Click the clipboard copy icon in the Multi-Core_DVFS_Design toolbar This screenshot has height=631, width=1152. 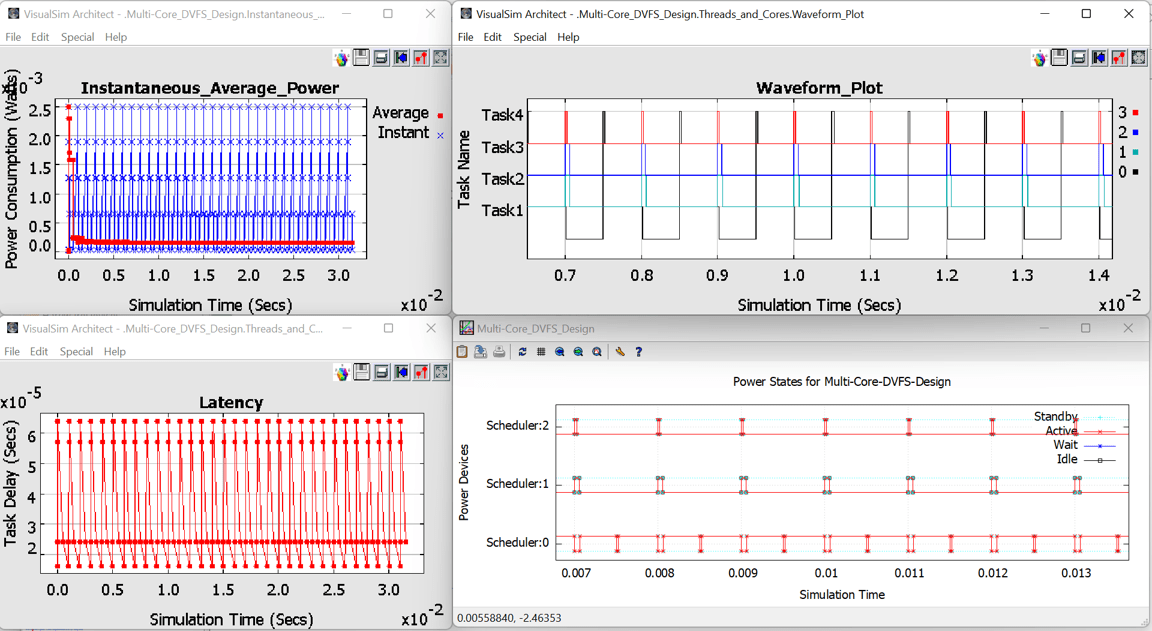click(x=462, y=352)
